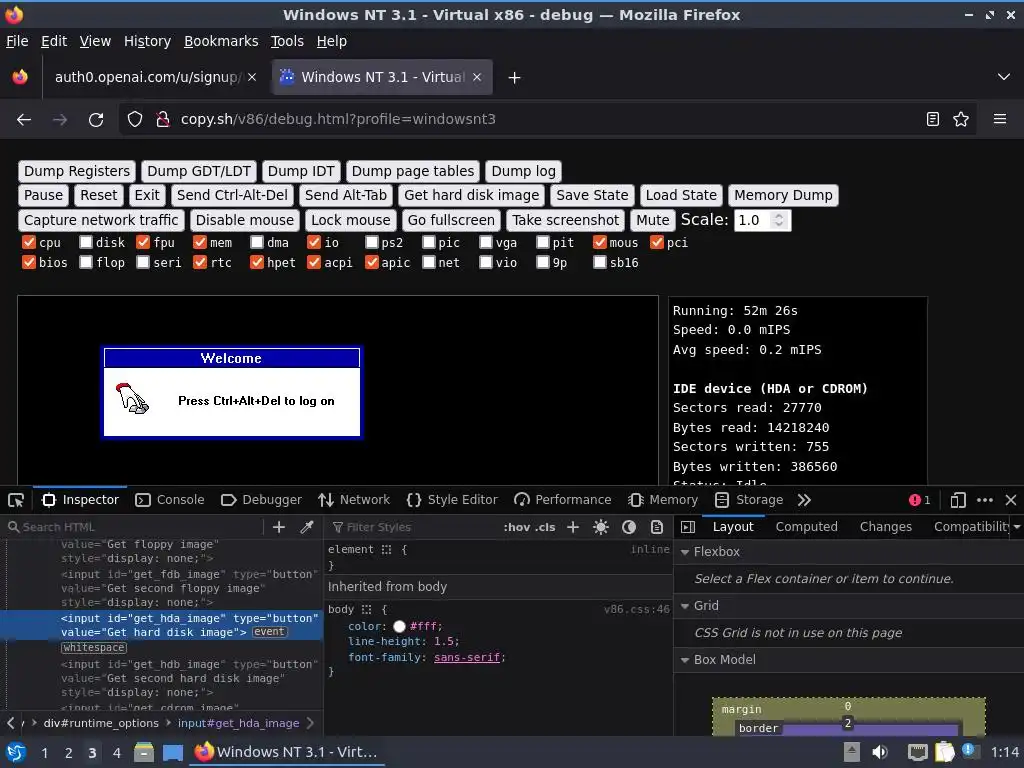Switch to the Network tab
The height and width of the screenshot is (768, 1024).
(x=354, y=500)
